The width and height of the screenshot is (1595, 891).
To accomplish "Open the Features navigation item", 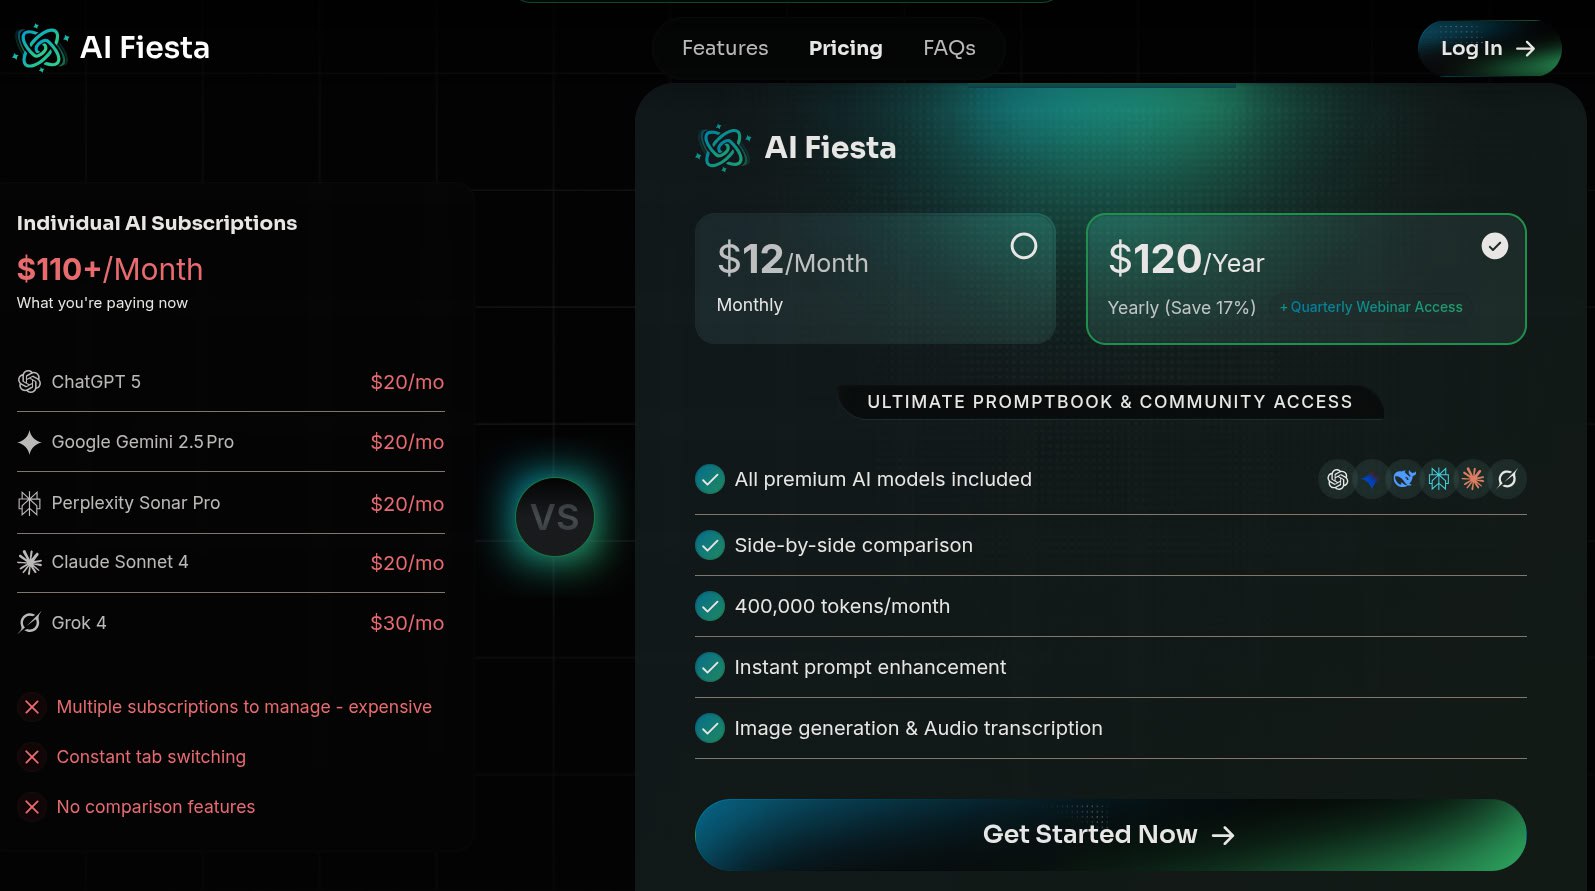I will (x=724, y=47).
